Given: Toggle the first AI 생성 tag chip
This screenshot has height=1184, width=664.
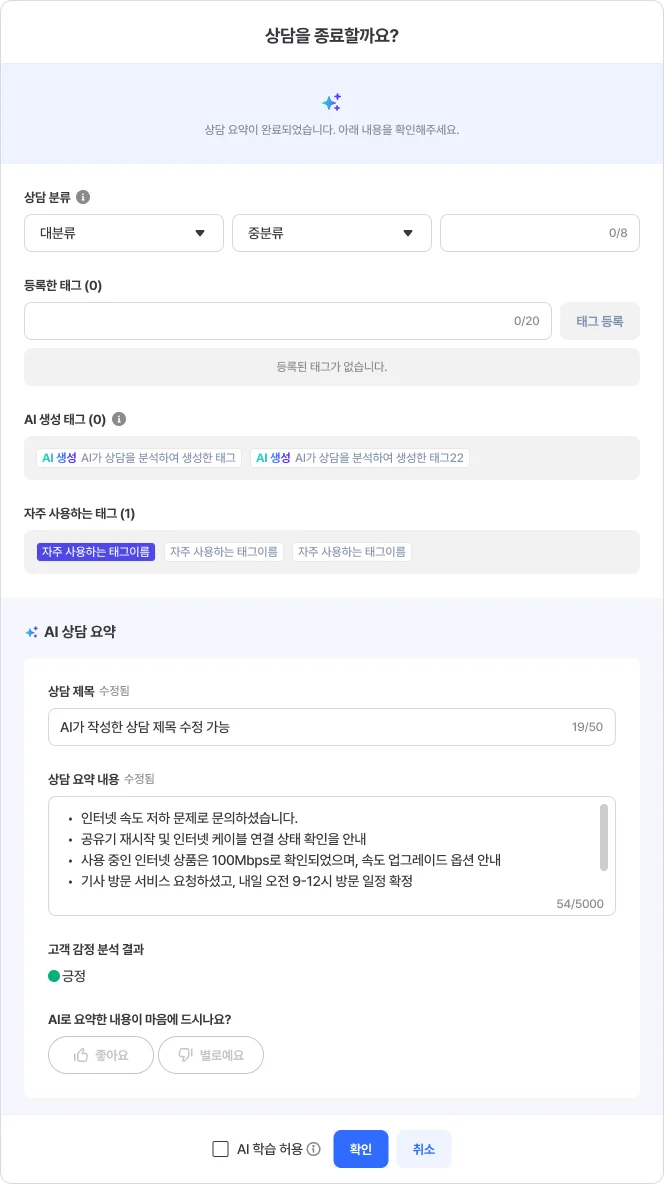Looking at the screenshot, I should pos(138,458).
